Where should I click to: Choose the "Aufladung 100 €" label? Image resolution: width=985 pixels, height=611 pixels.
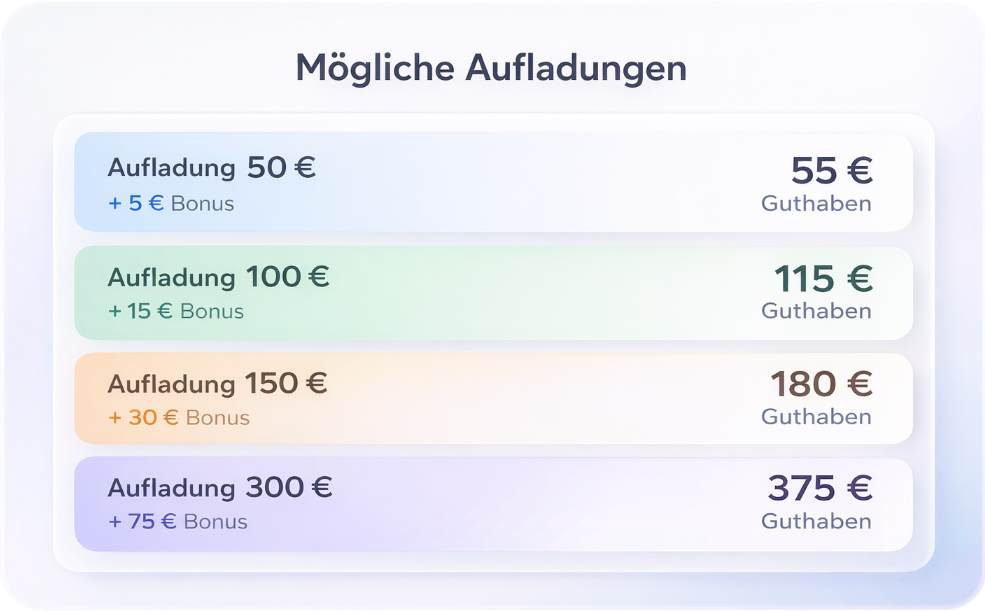218,276
